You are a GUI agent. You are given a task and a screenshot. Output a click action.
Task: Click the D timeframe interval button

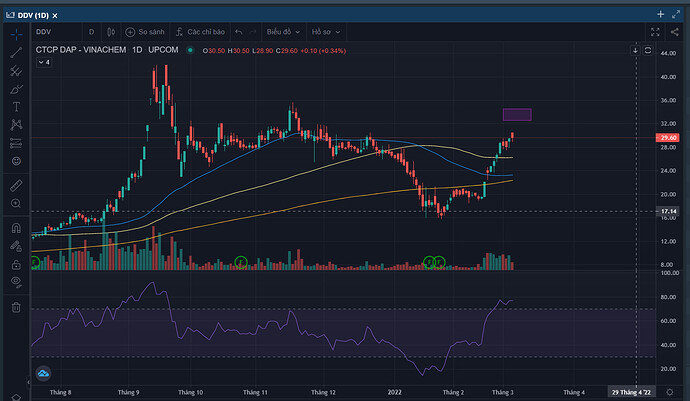click(92, 31)
